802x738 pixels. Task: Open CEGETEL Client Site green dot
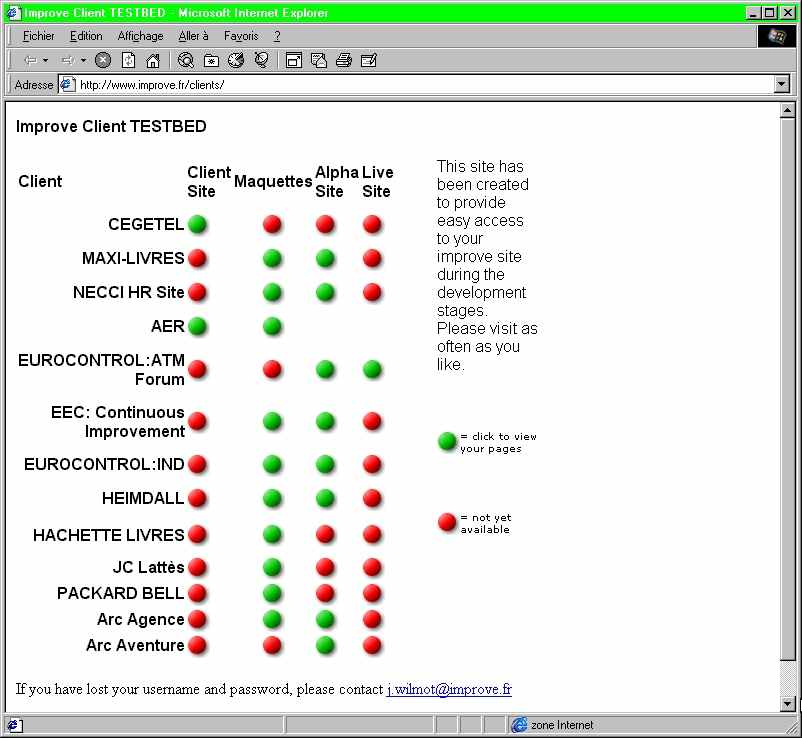coord(197,224)
